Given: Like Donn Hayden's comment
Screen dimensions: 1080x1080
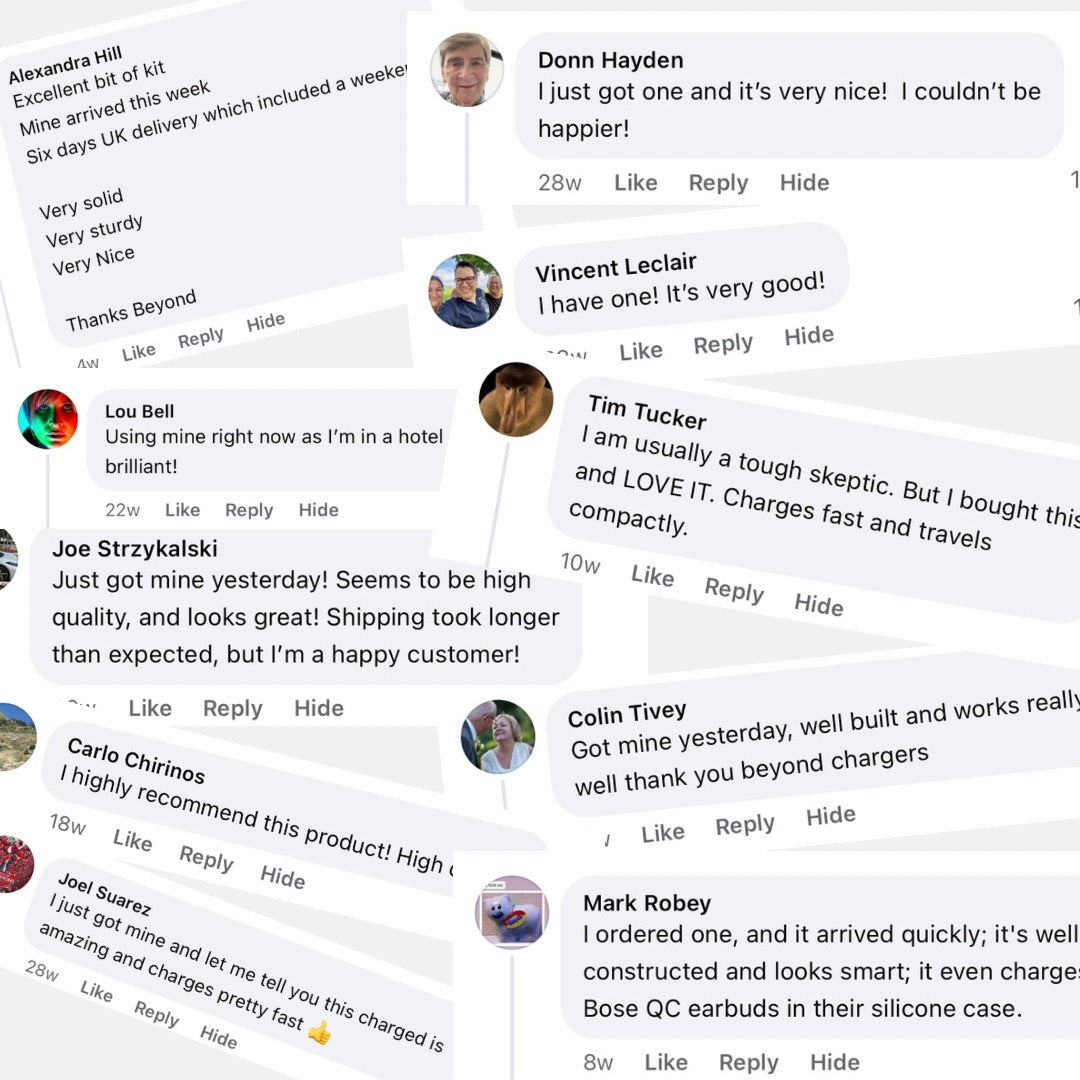Looking at the screenshot, I should 635,183.
